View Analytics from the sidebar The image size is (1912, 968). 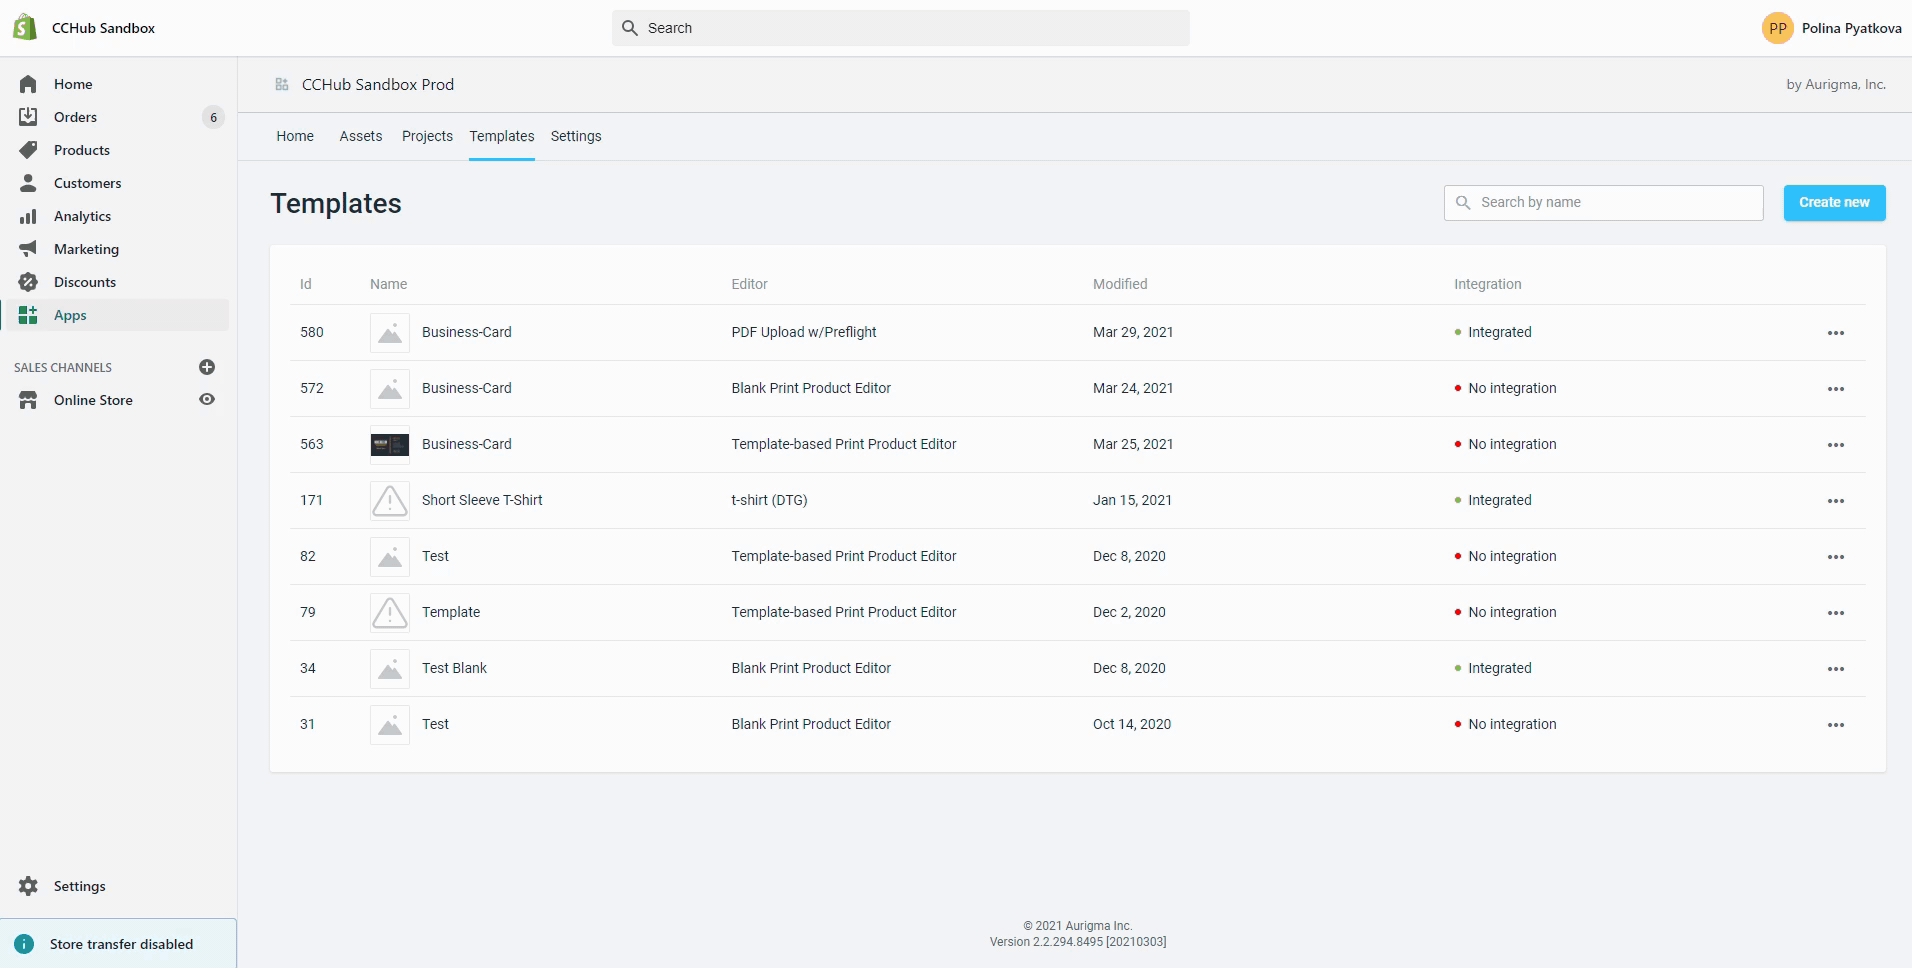81,216
